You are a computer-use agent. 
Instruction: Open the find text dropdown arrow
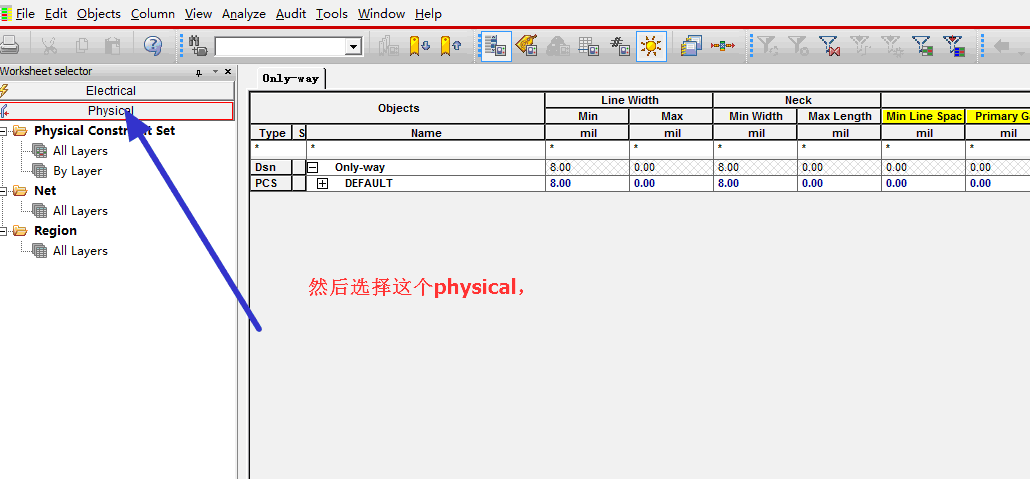[353, 46]
